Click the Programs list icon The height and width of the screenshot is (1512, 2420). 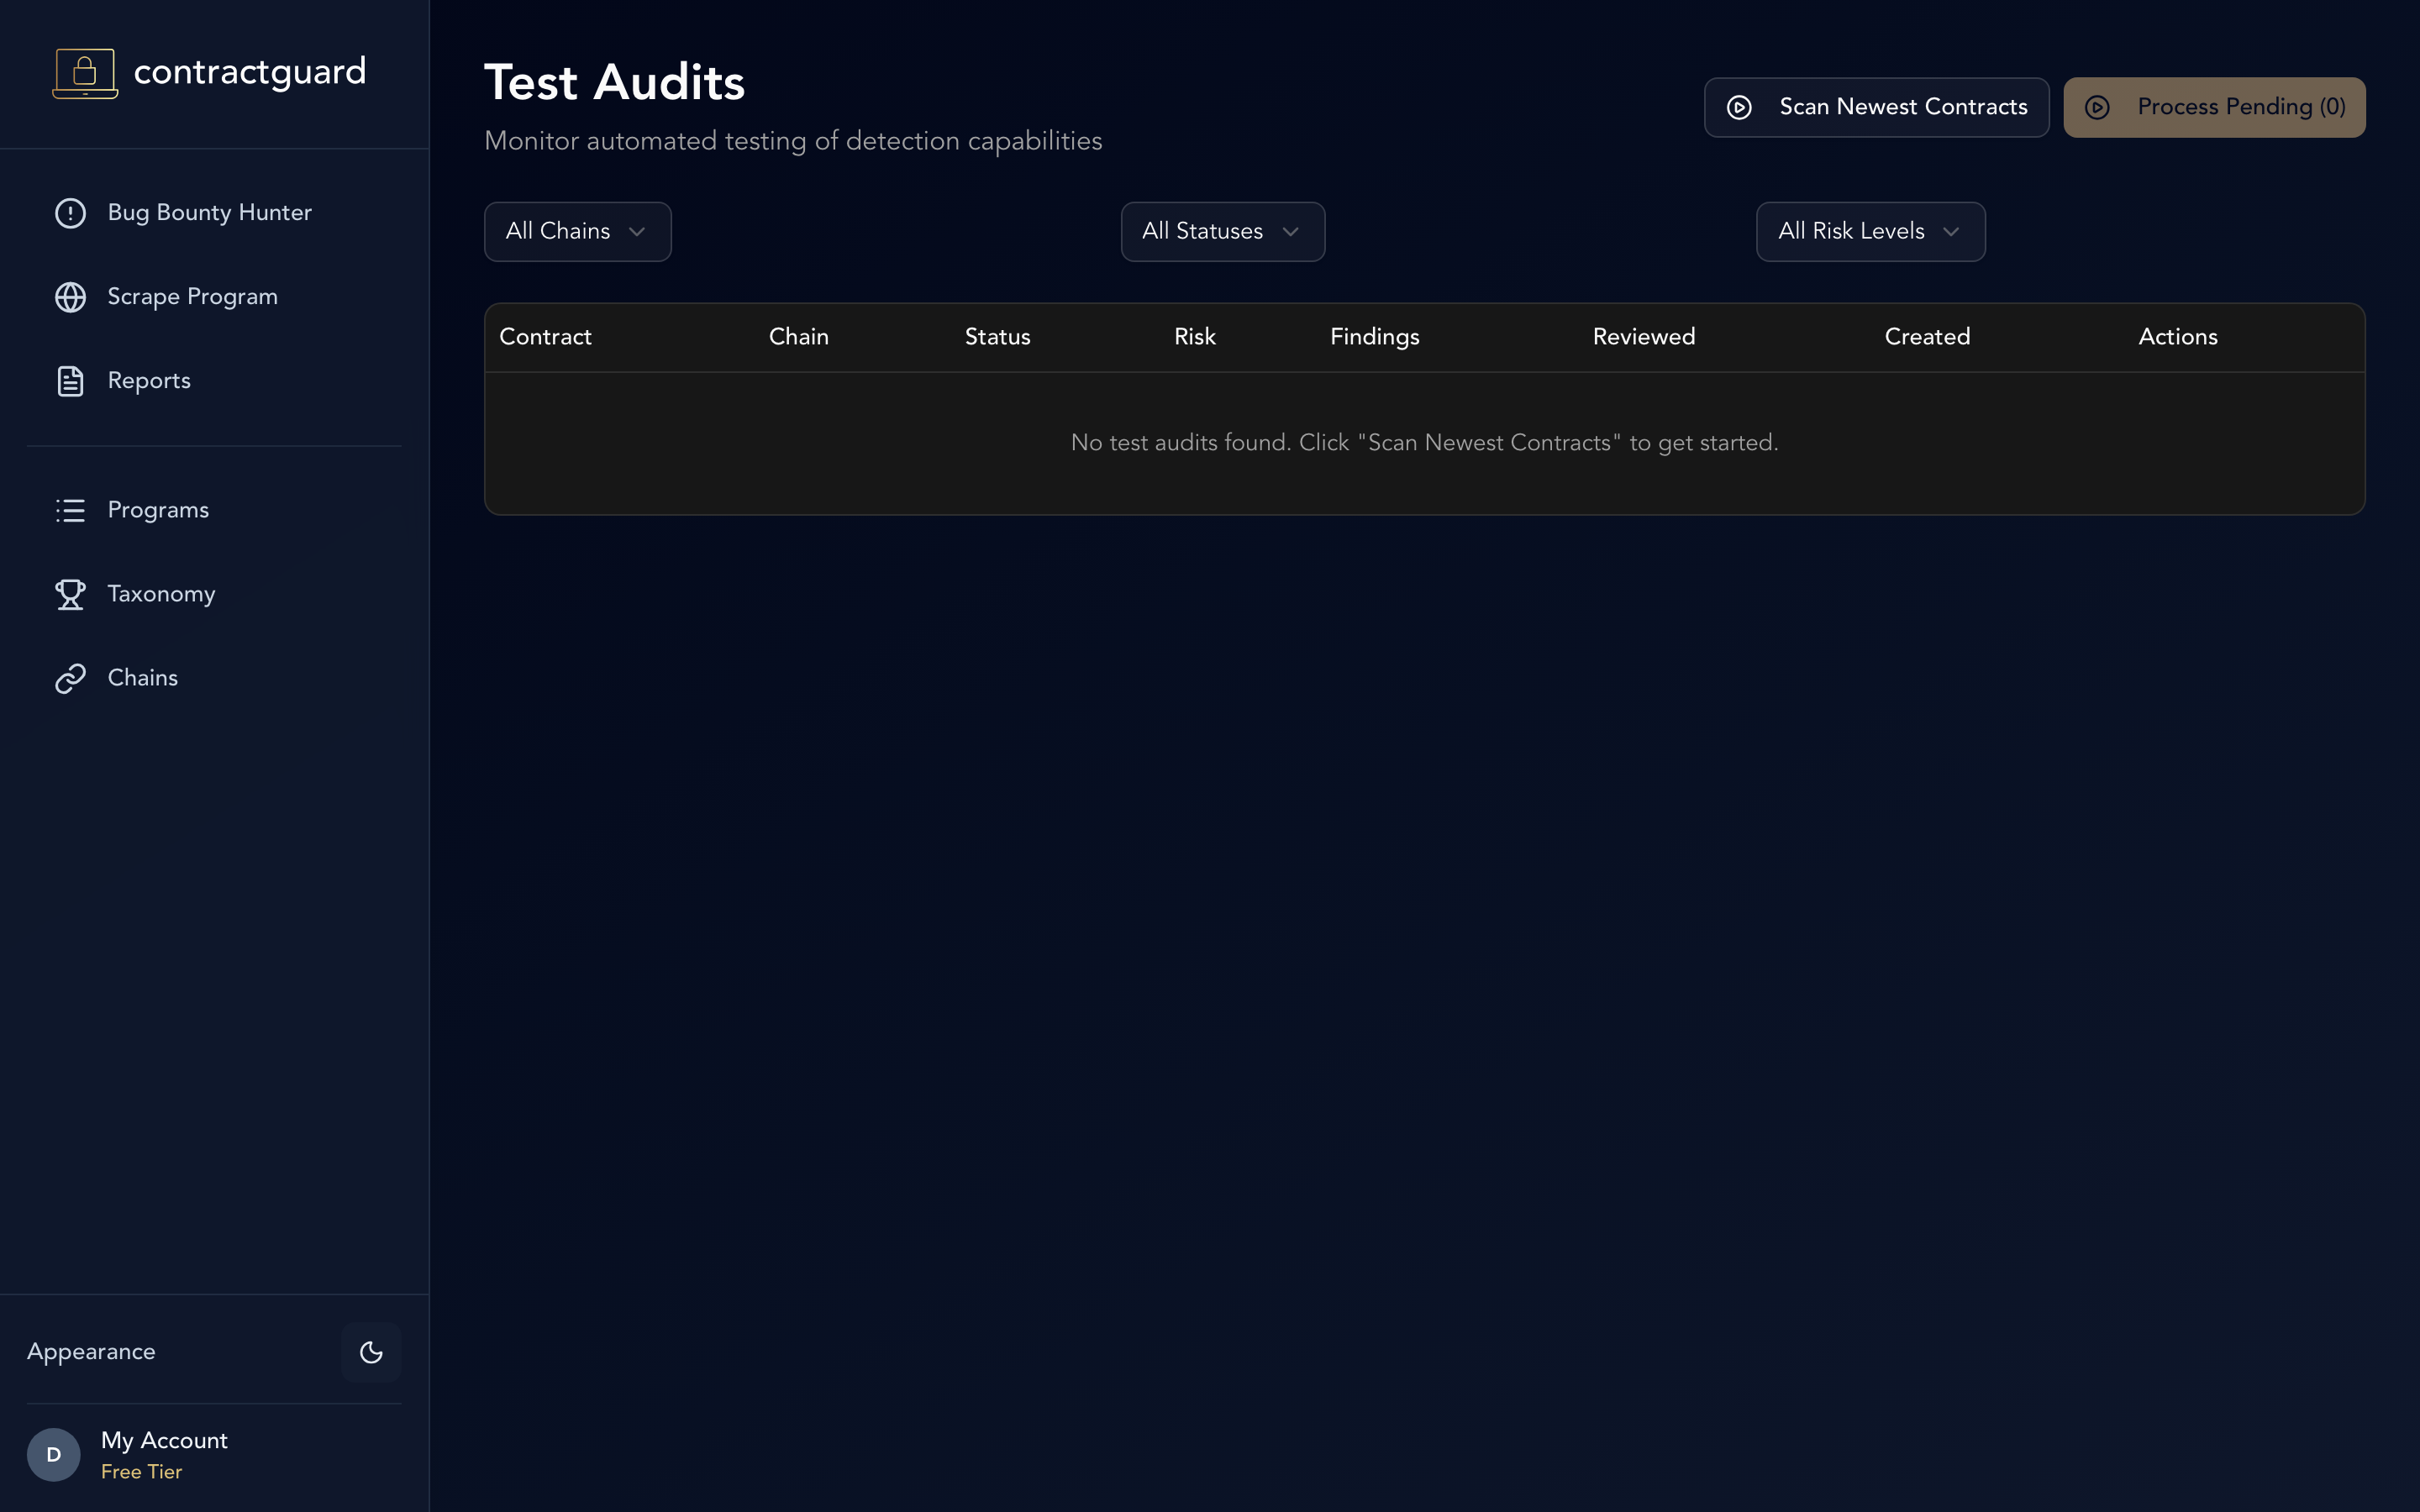tap(70, 510)
